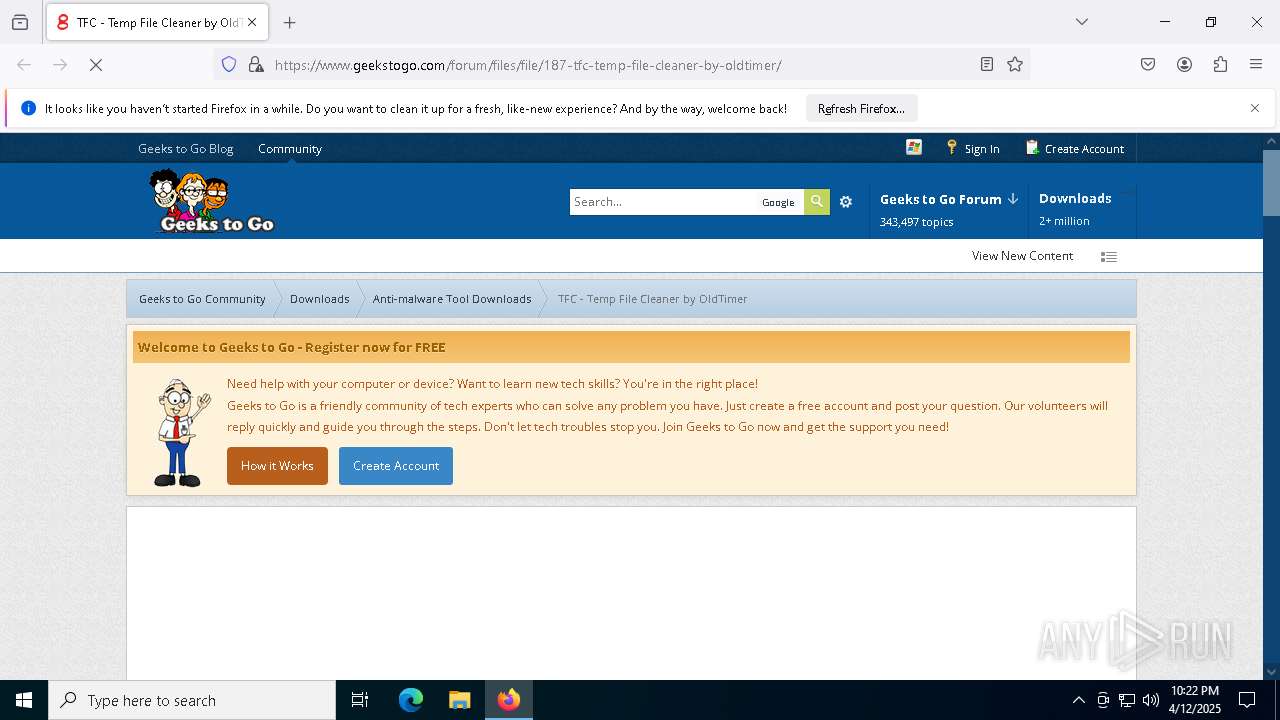Viewport: 1280px width, 720px height.
Task: Click the Windows Live sign-in icon
Action: click(914, 147)
